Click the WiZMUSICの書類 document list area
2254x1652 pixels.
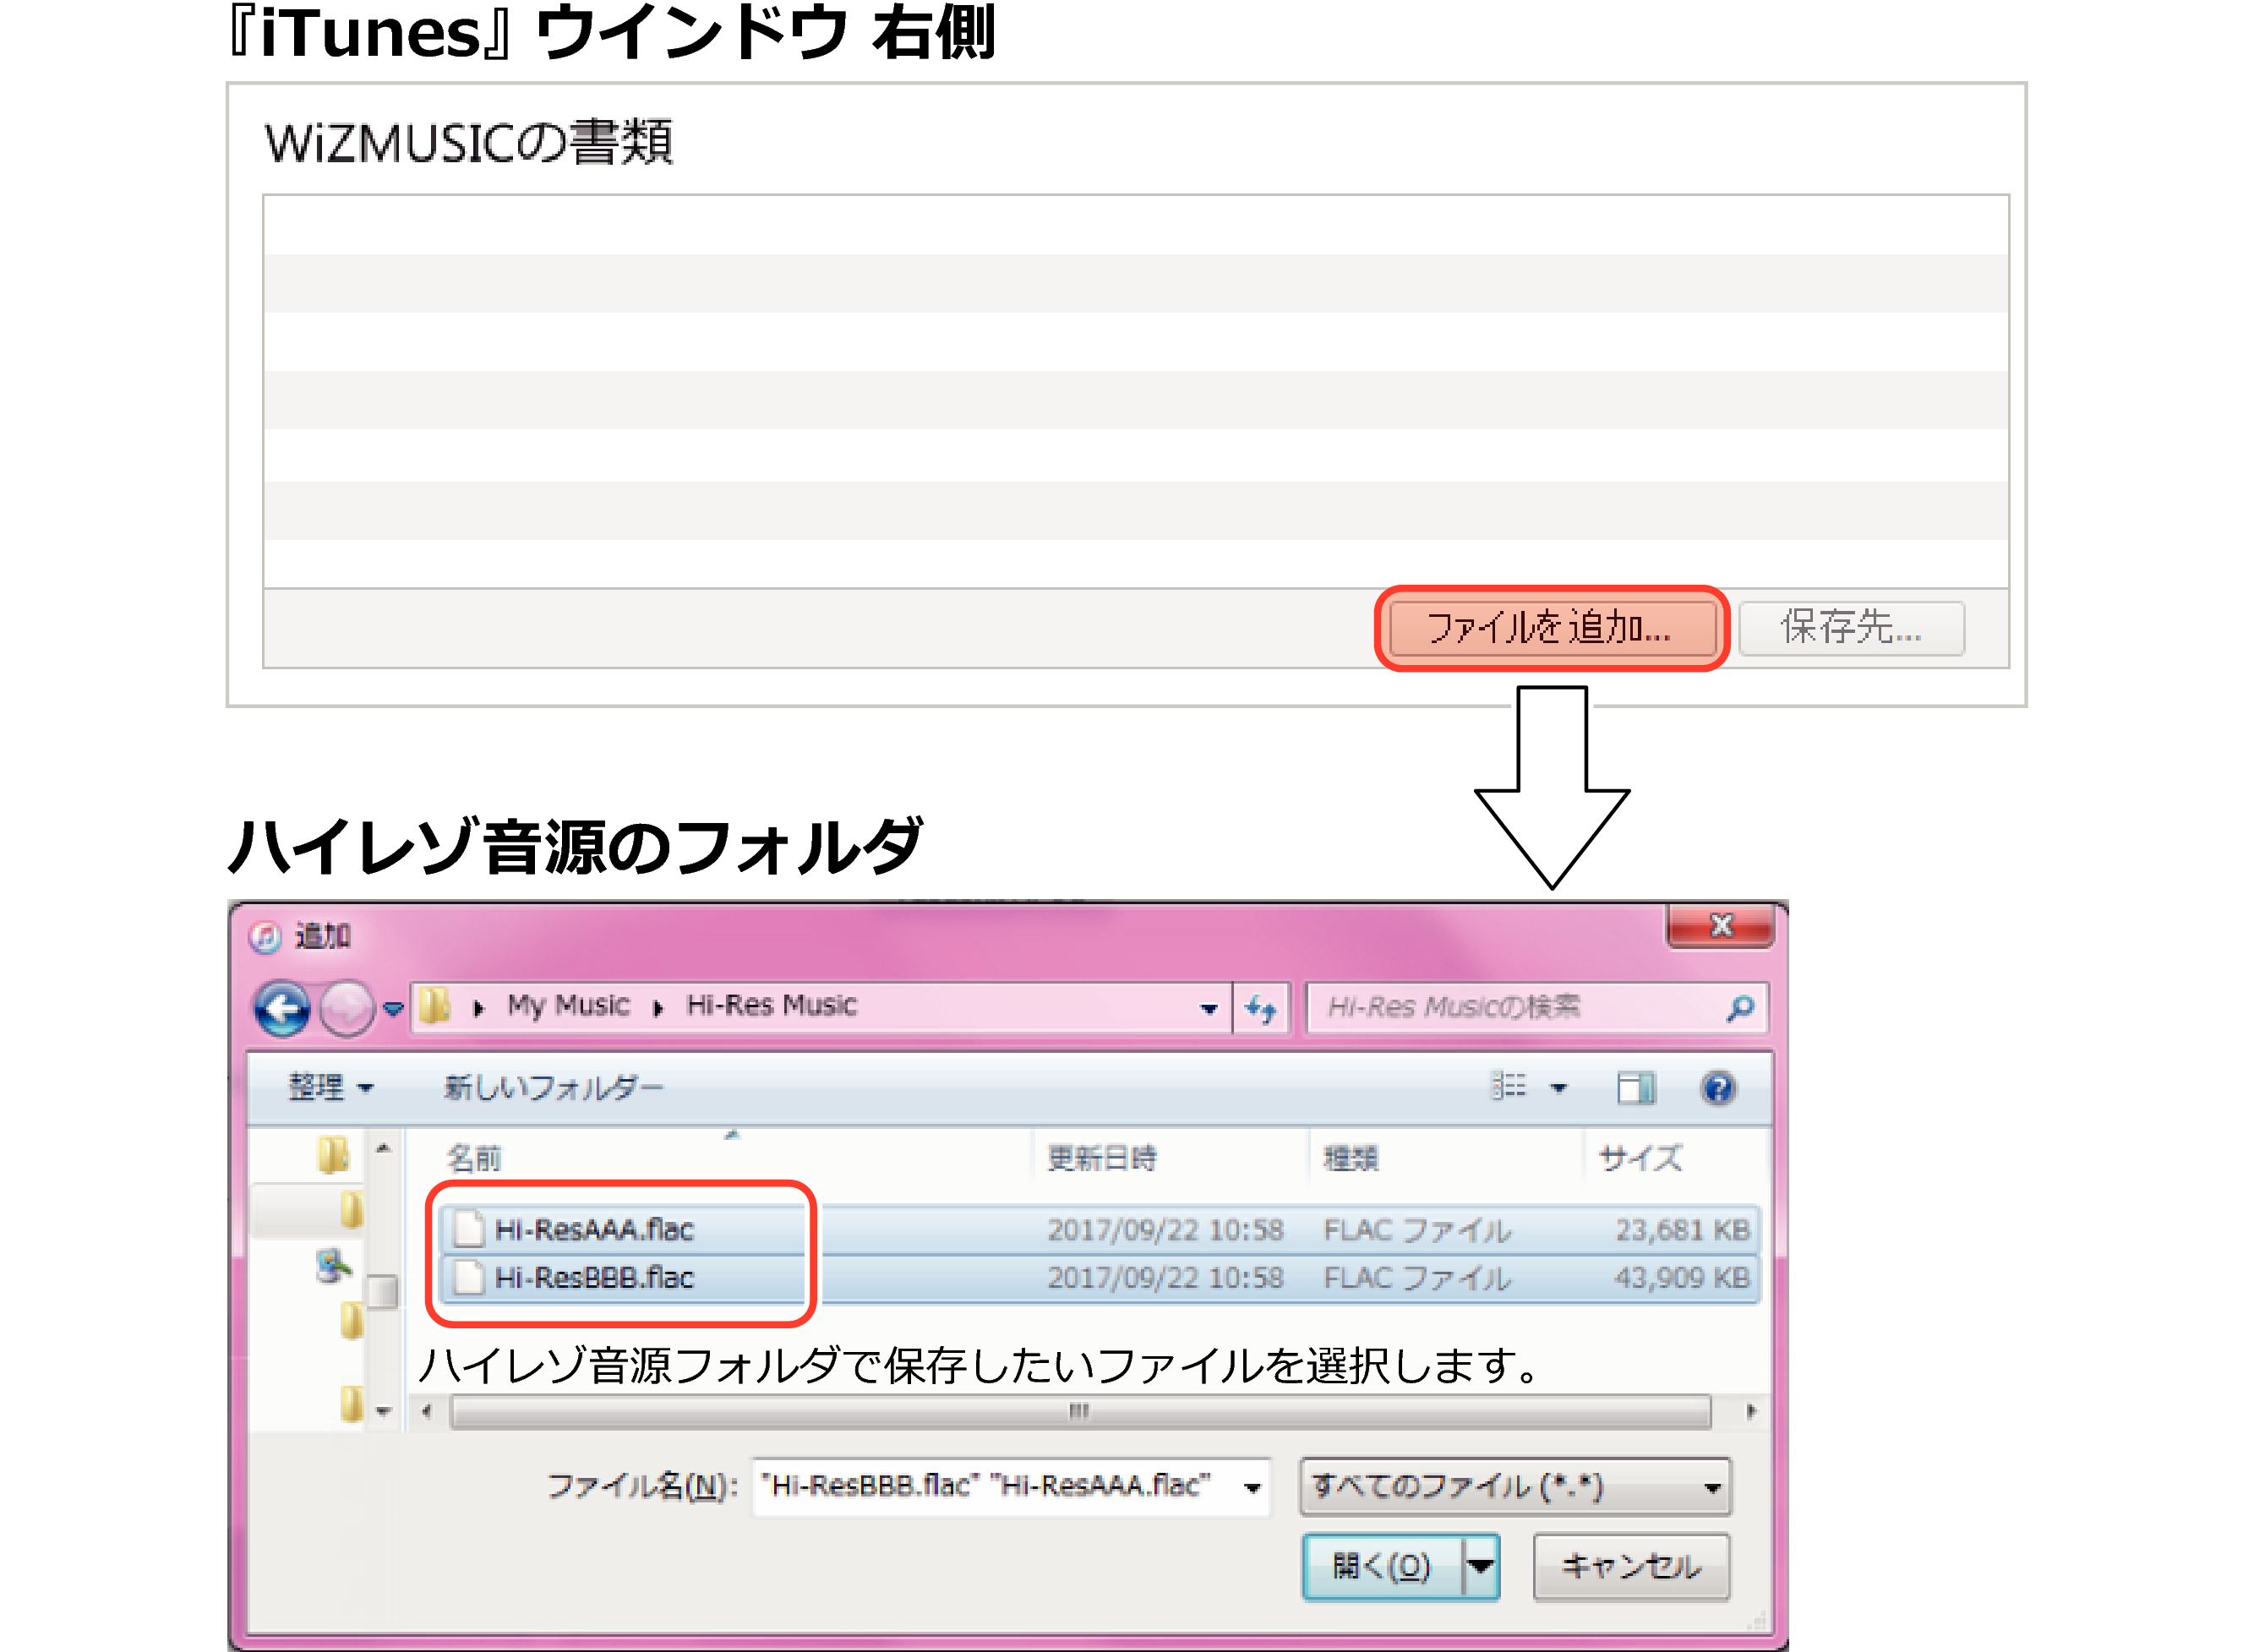1136,391
